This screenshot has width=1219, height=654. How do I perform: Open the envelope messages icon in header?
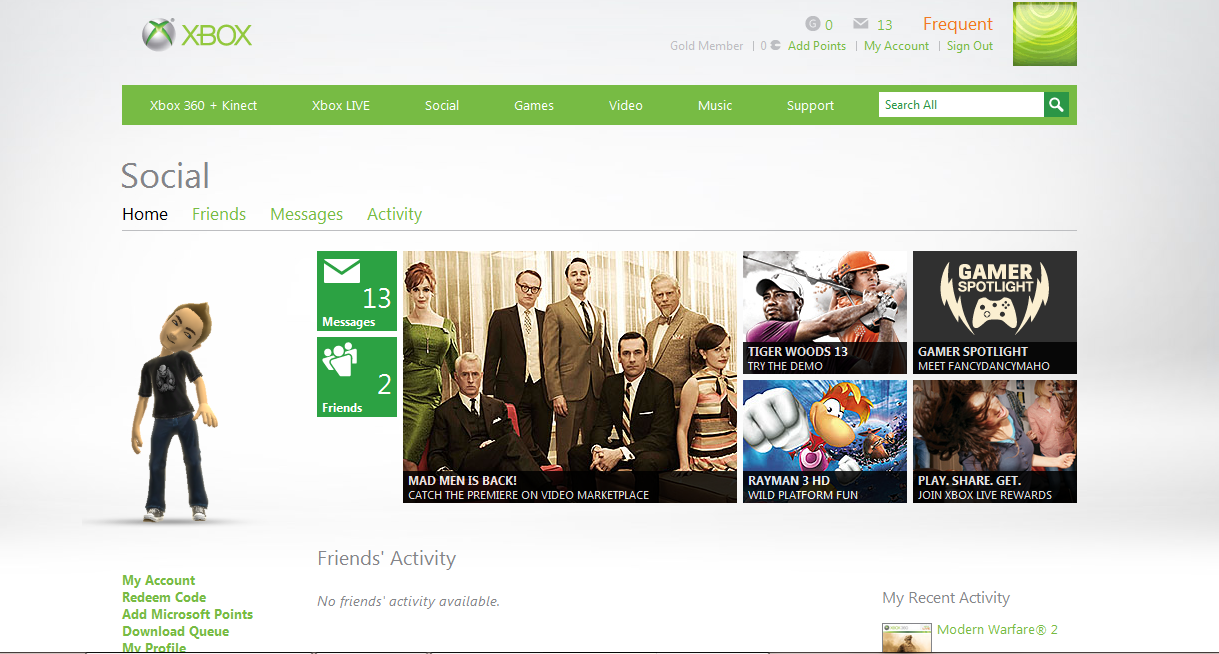click(x=860, y=24)
